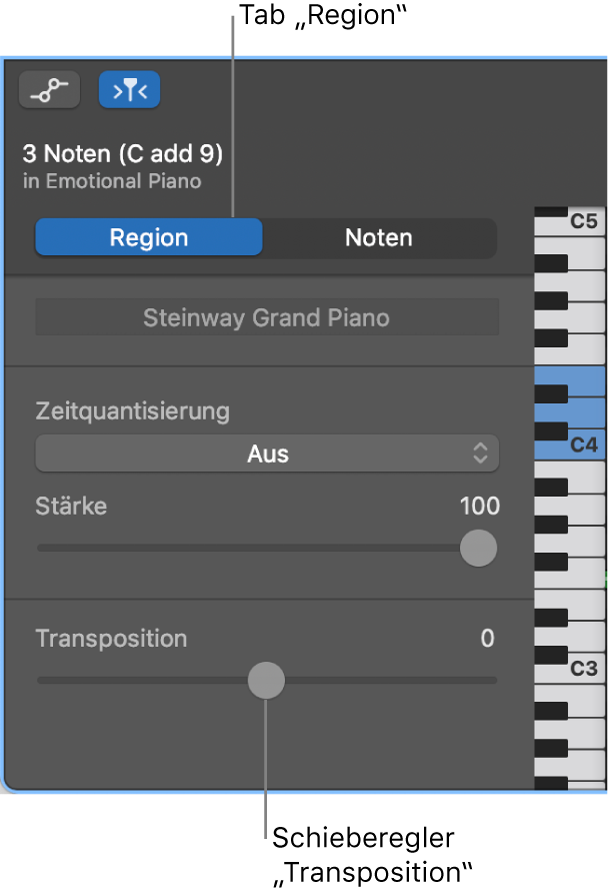The width and height of the screenshot is (609, 894).
Task: Click the Stärke slider handle
Action: 477,548
